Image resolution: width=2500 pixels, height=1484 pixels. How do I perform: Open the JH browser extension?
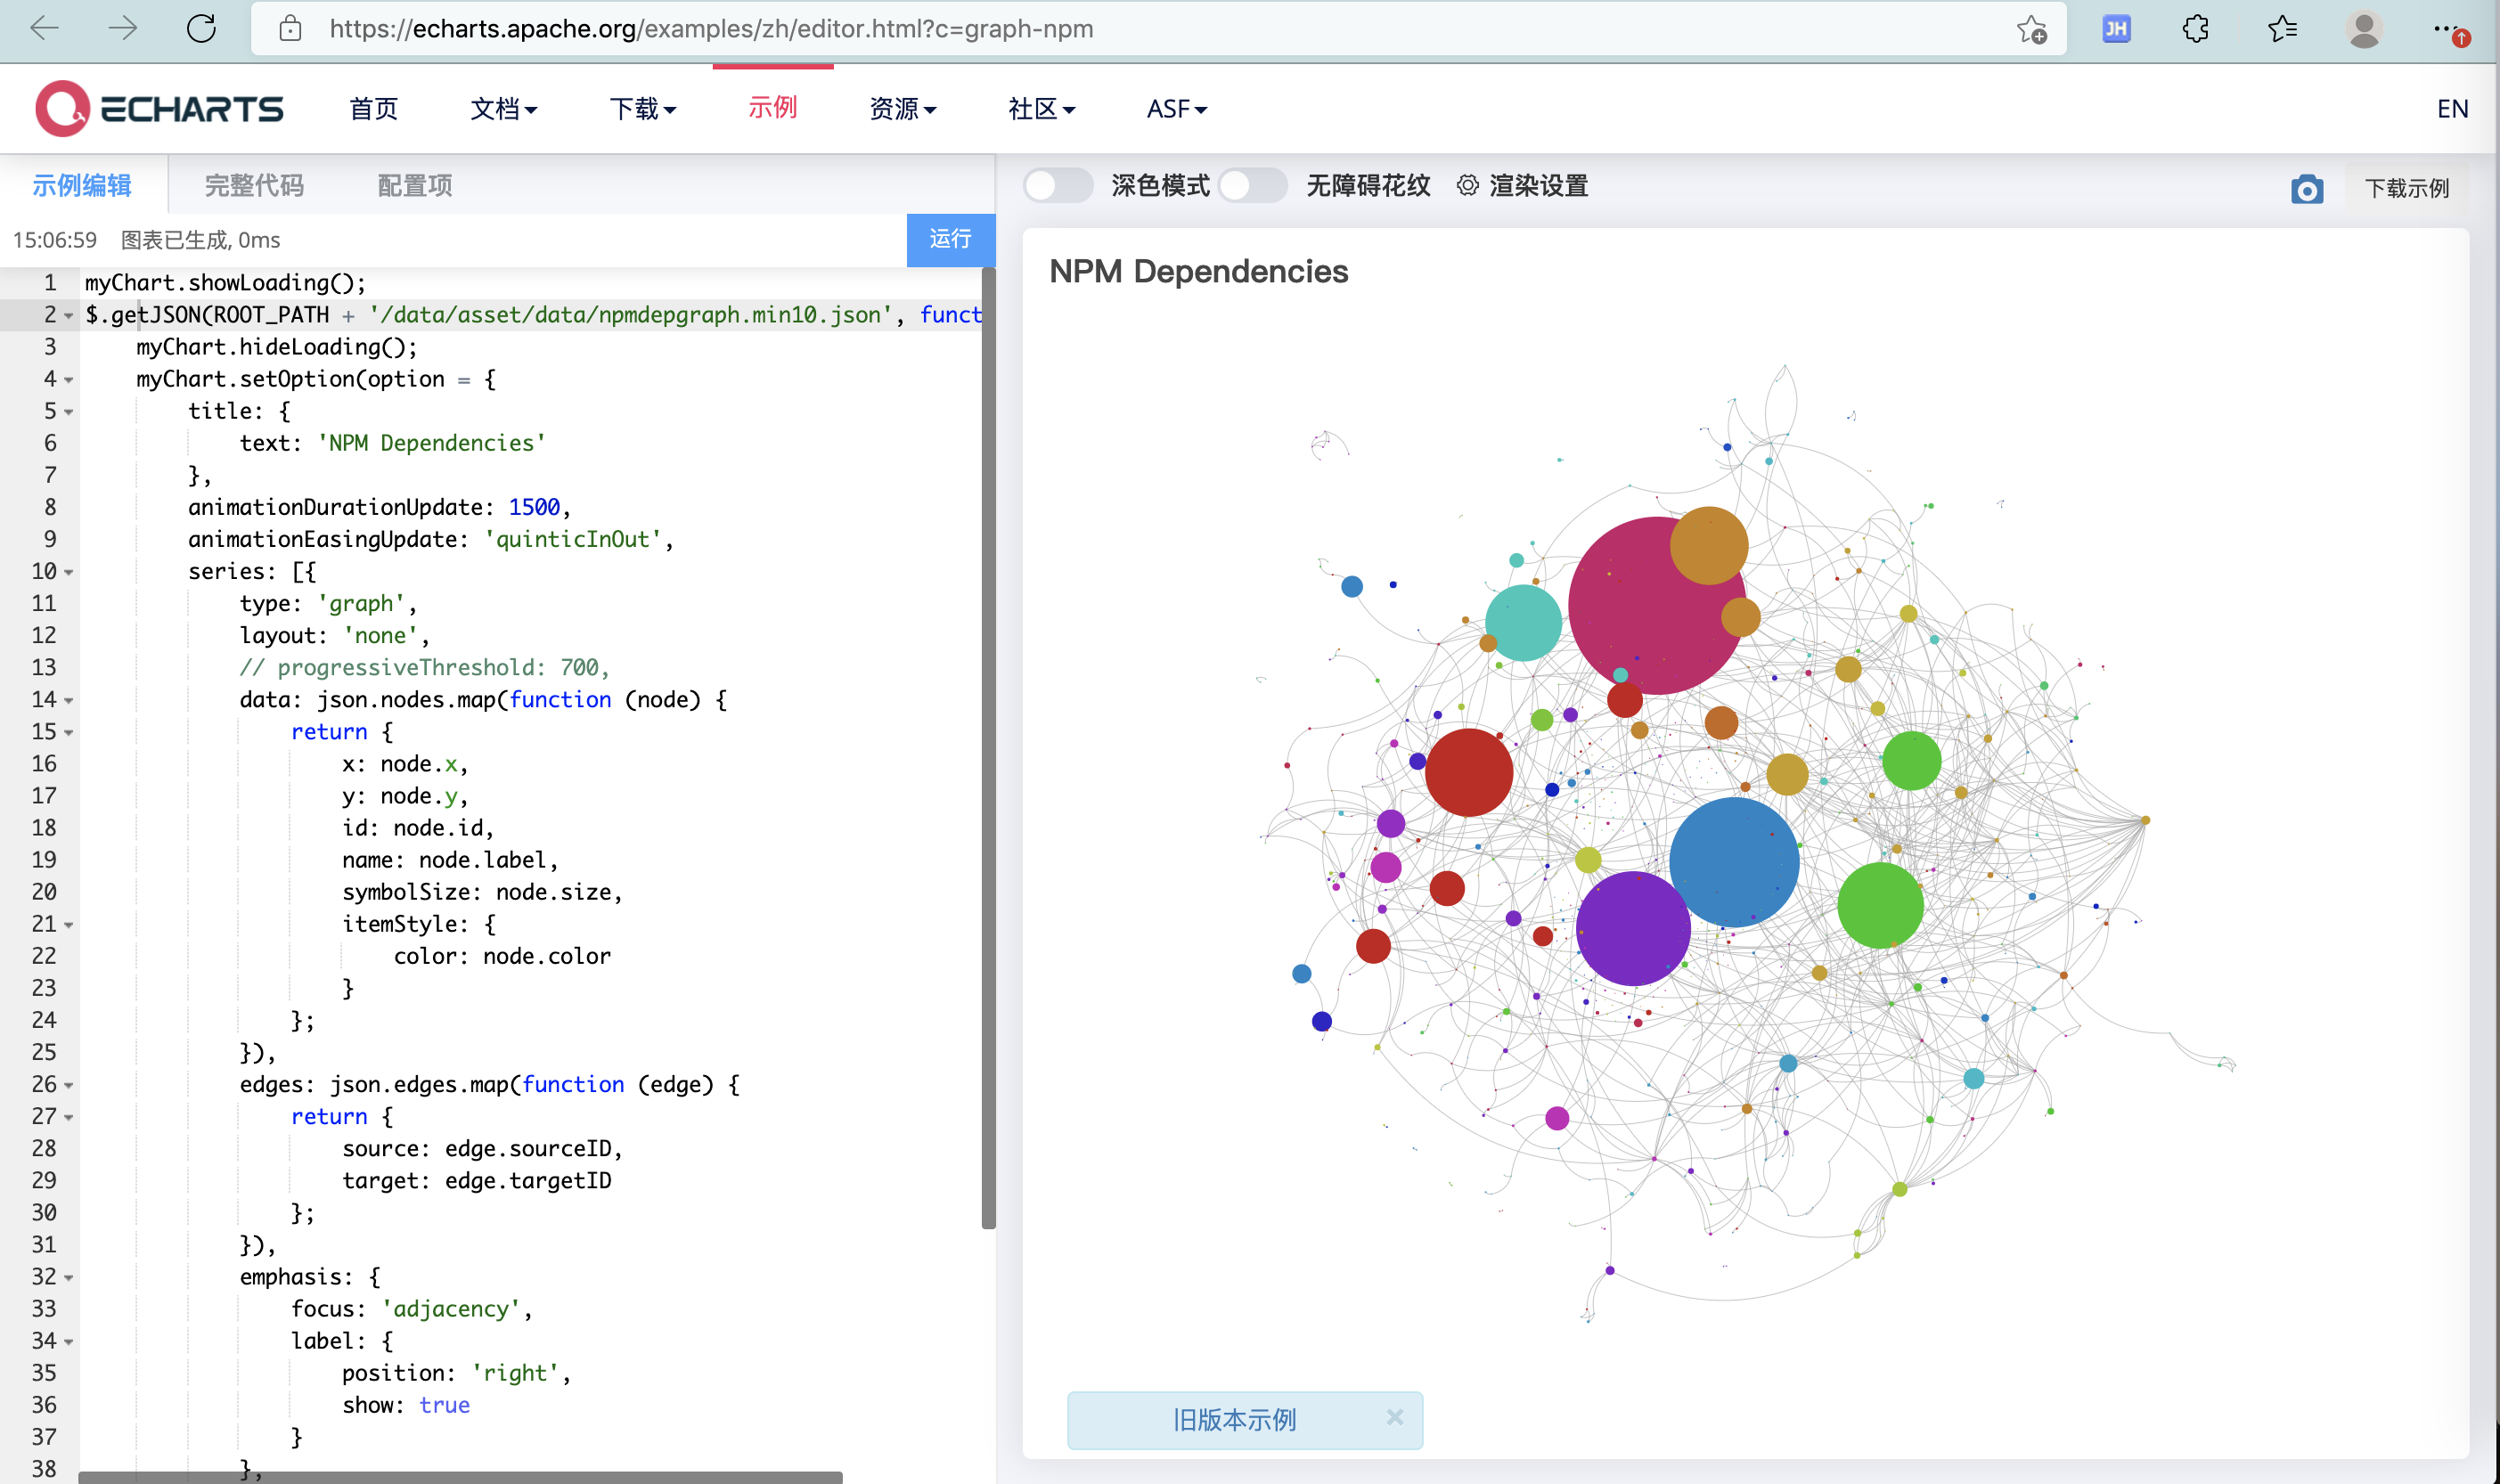pyautogui.click(x=2115, y=29)
